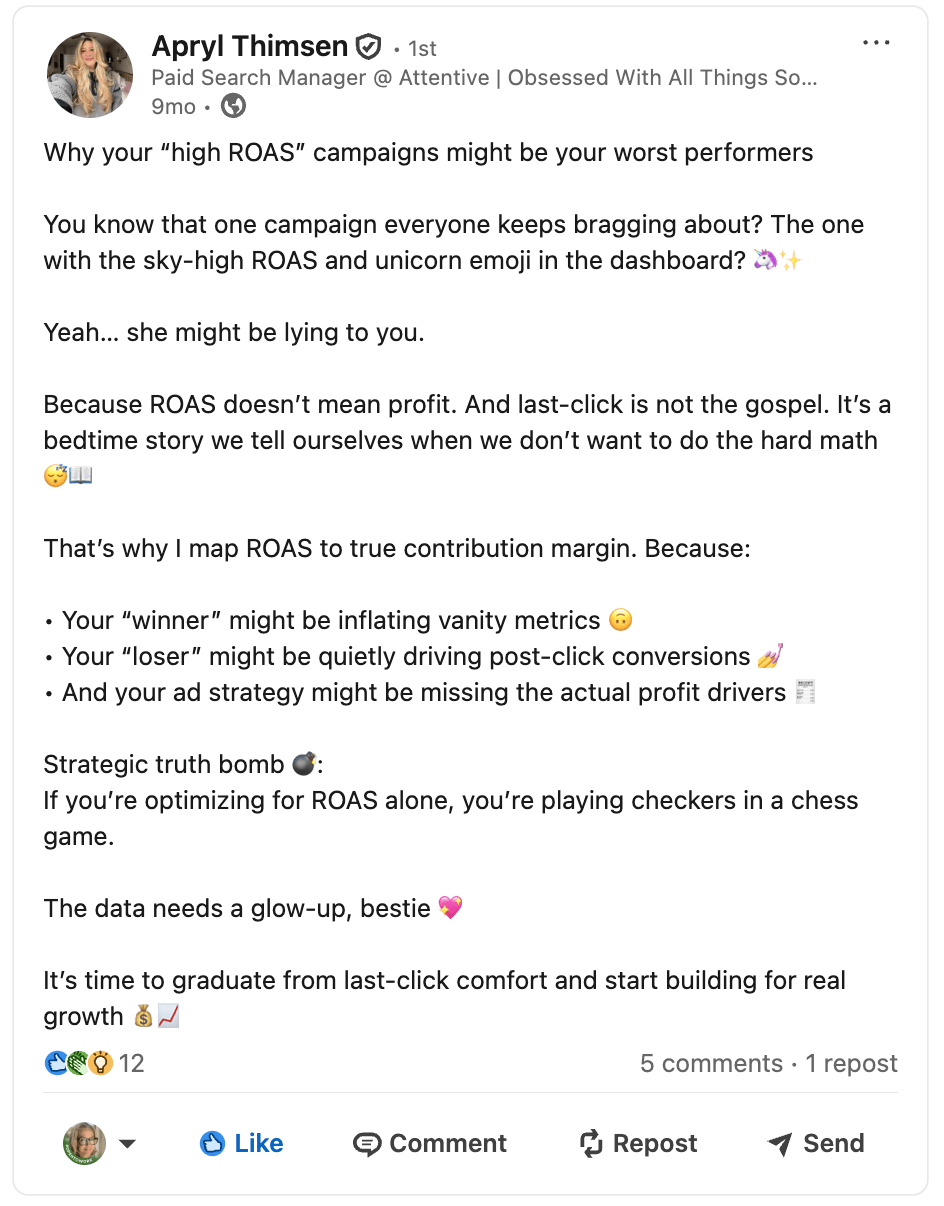Viewport: 944px width, 1206px height.
Task: Click the Comment button label
Action: click(x=448, y=1144)
